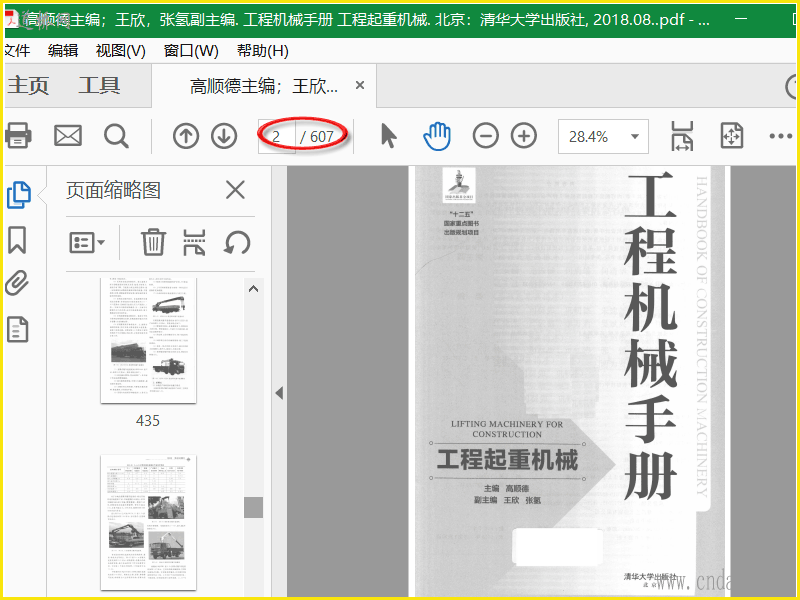Click the print icon in the toolbar
This screenshot has height=600, width=800.
click(x=18, y=136)
